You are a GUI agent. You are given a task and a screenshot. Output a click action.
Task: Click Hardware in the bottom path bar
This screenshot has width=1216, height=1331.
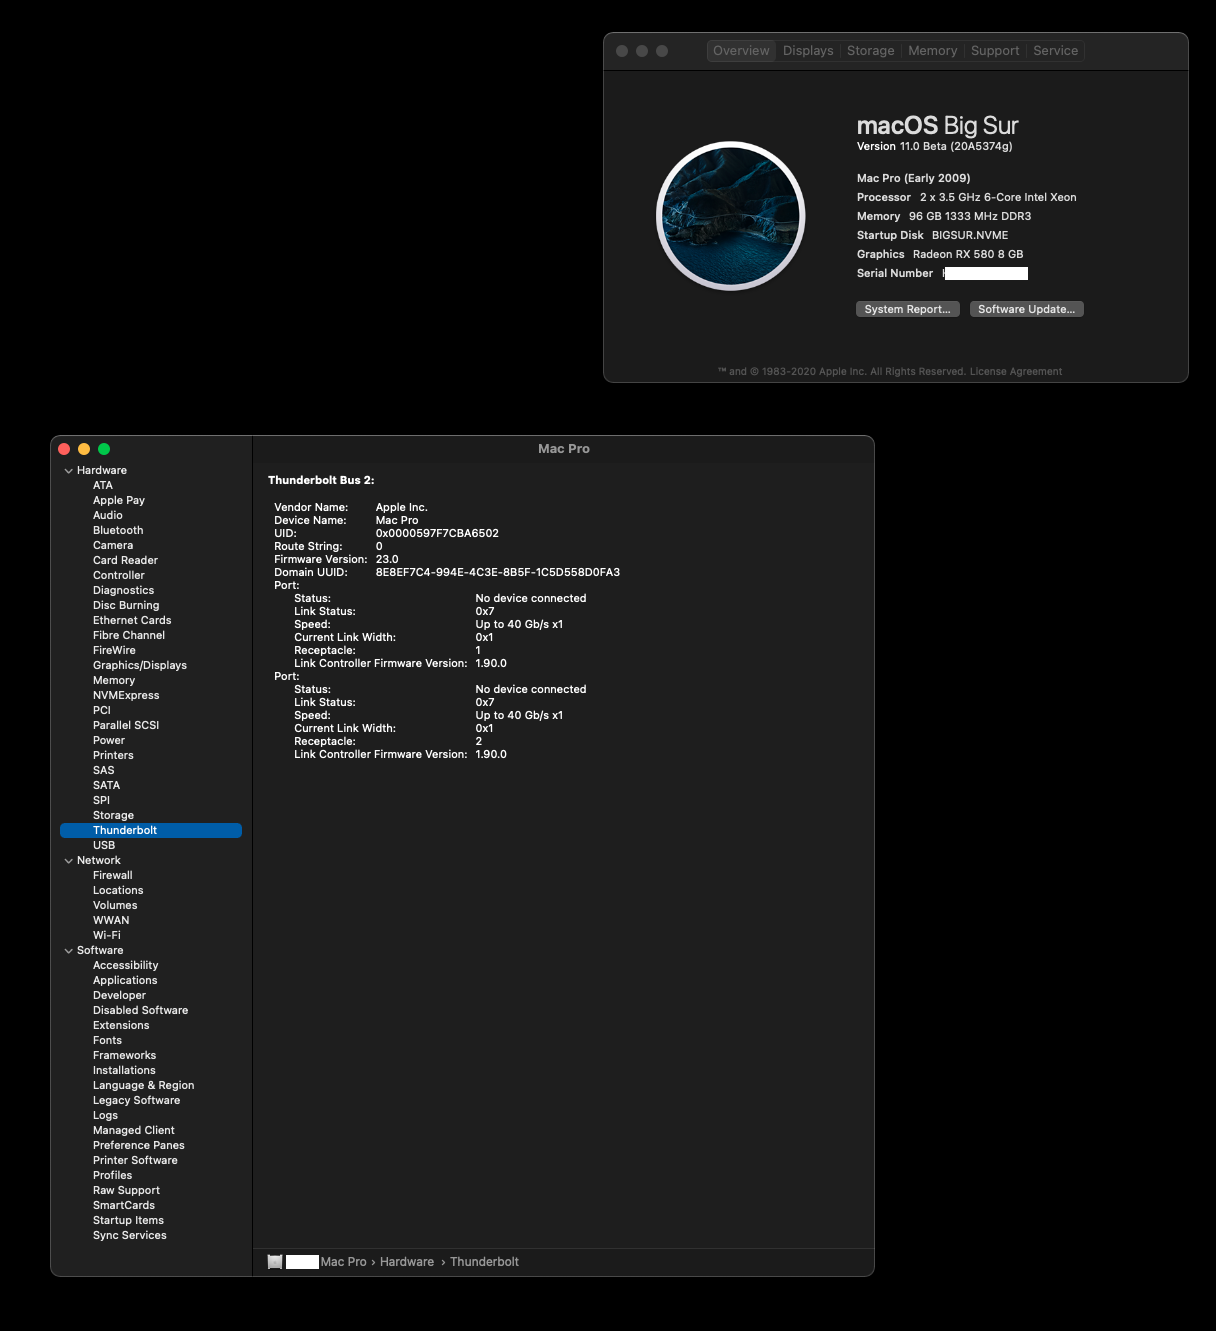[407, 1262]
